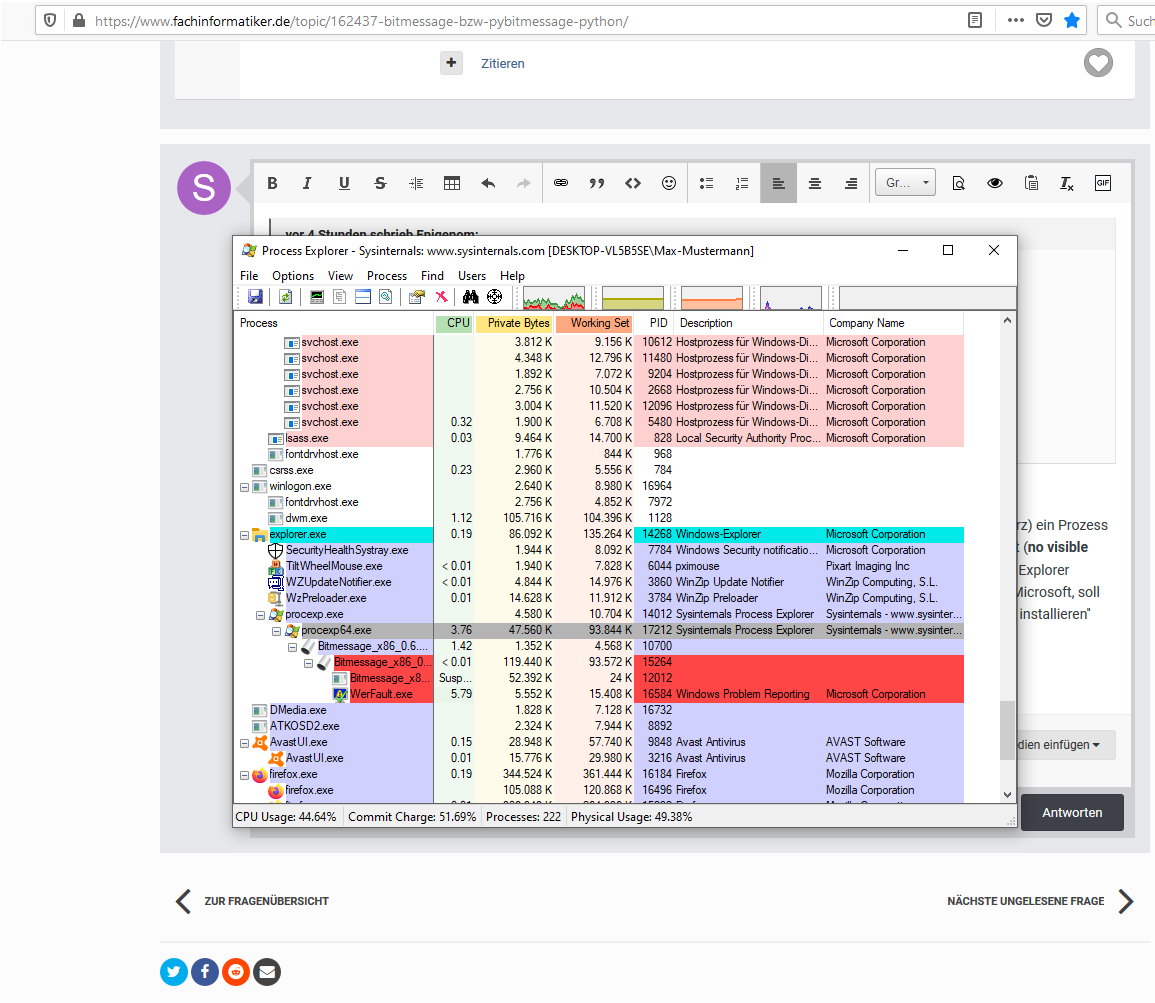Open the Users menu
This screenshot has height=1003, width=1155.
click(472, 275)
